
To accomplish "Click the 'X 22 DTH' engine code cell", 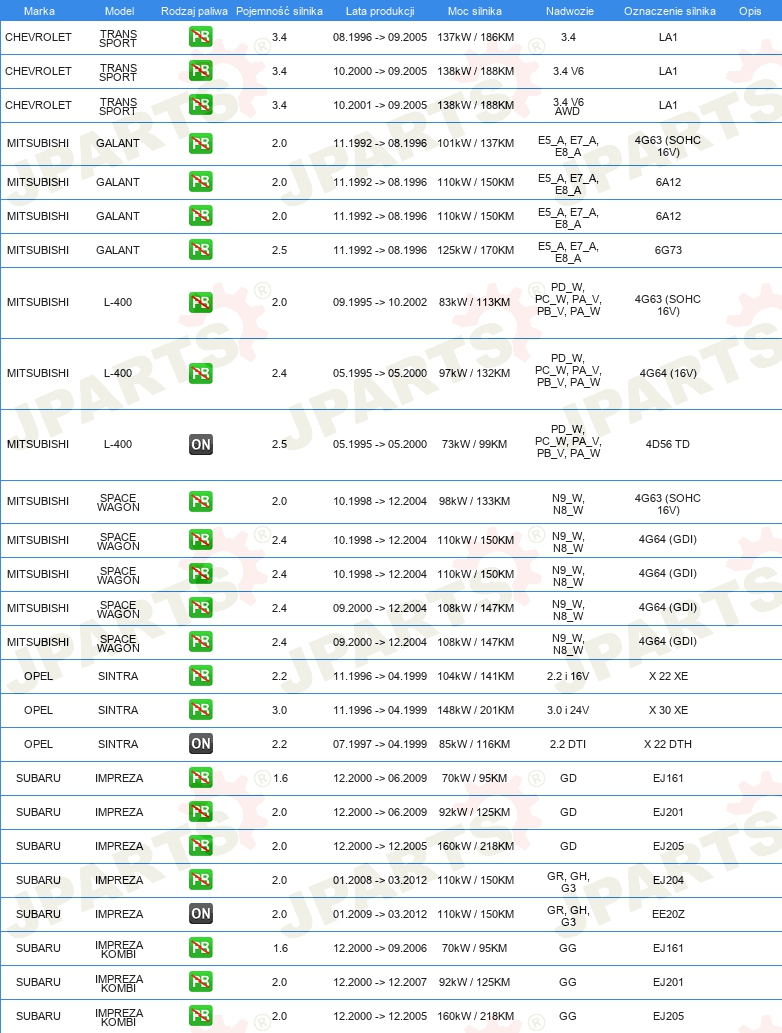I will 668,744.
